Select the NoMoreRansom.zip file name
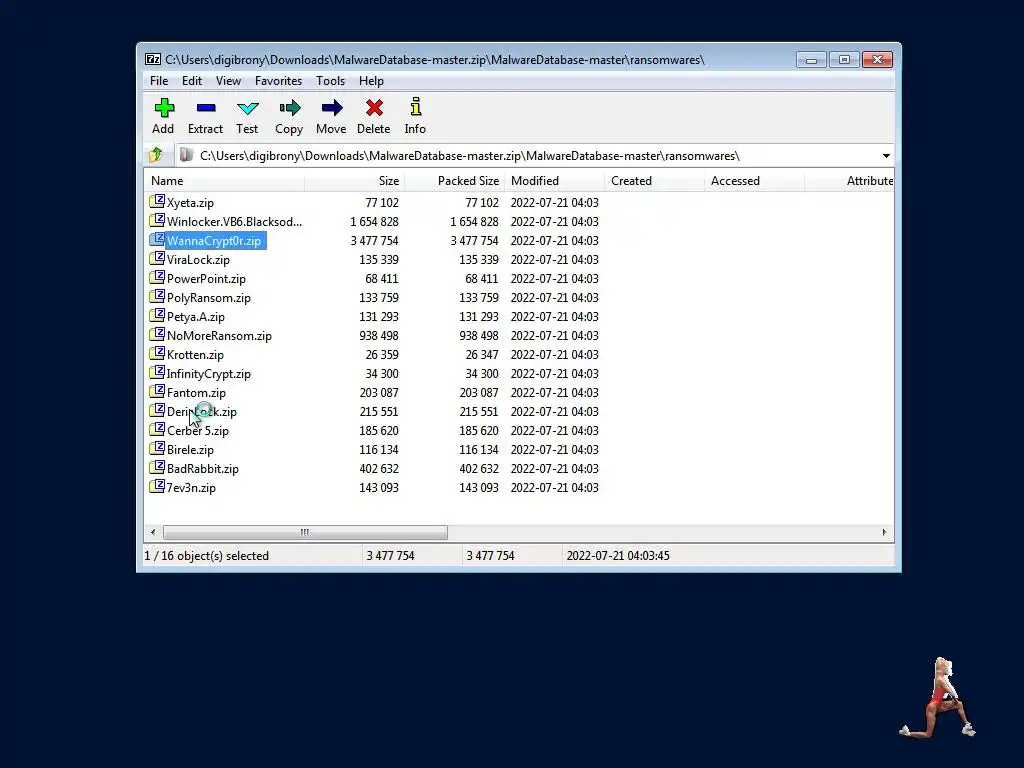Screen dimensions: 1024x768 coord(219,336)
